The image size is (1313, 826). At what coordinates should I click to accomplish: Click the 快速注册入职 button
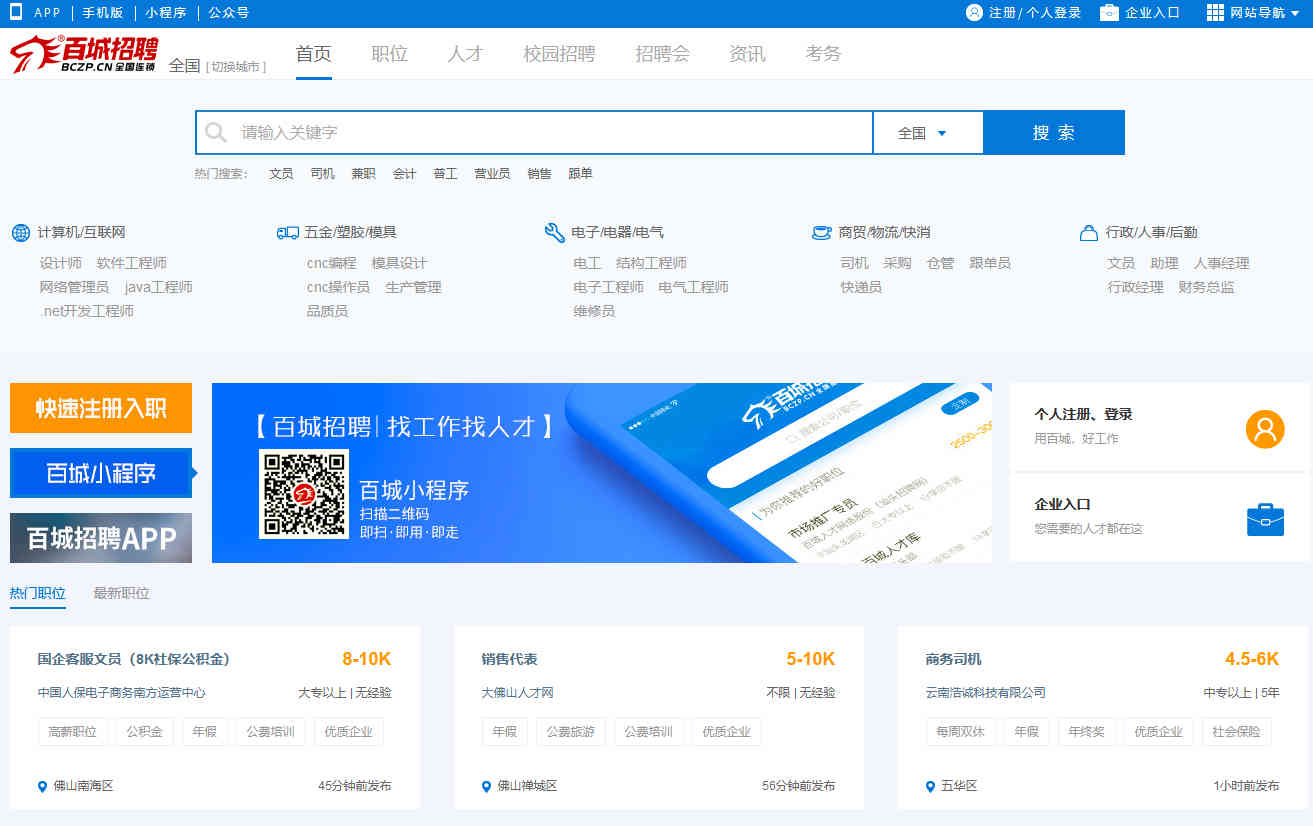pyautogui.click(x=100, y=408)
